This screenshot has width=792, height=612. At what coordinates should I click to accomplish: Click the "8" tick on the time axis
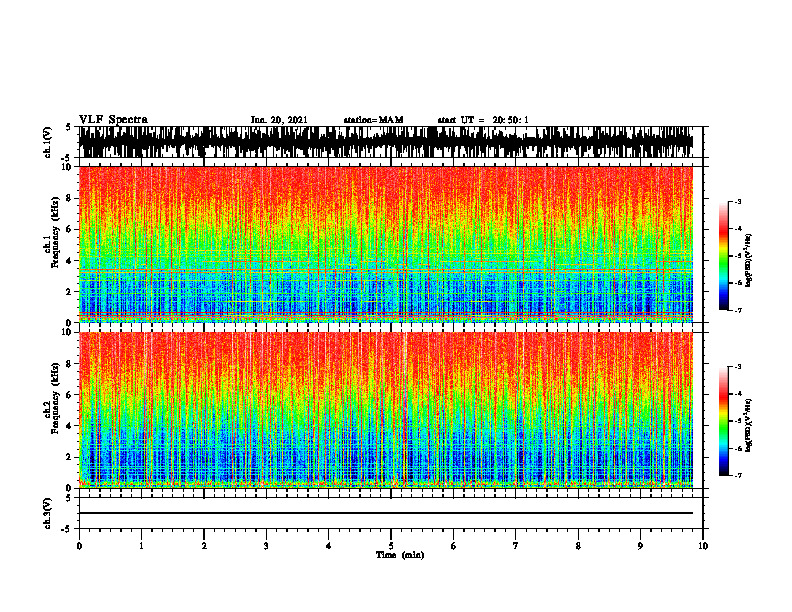pyautogui.click(x=578, y=546)
